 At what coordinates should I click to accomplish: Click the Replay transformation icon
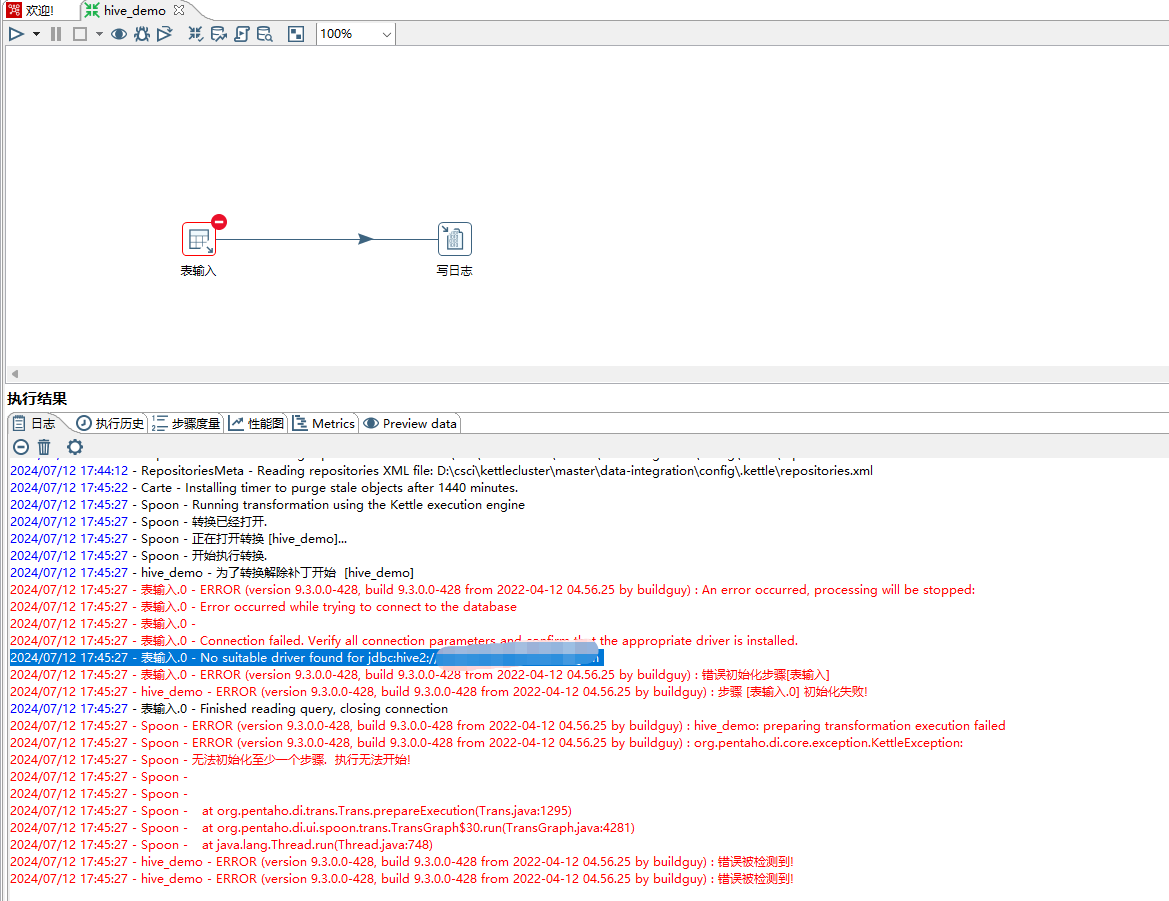[165, 34]
